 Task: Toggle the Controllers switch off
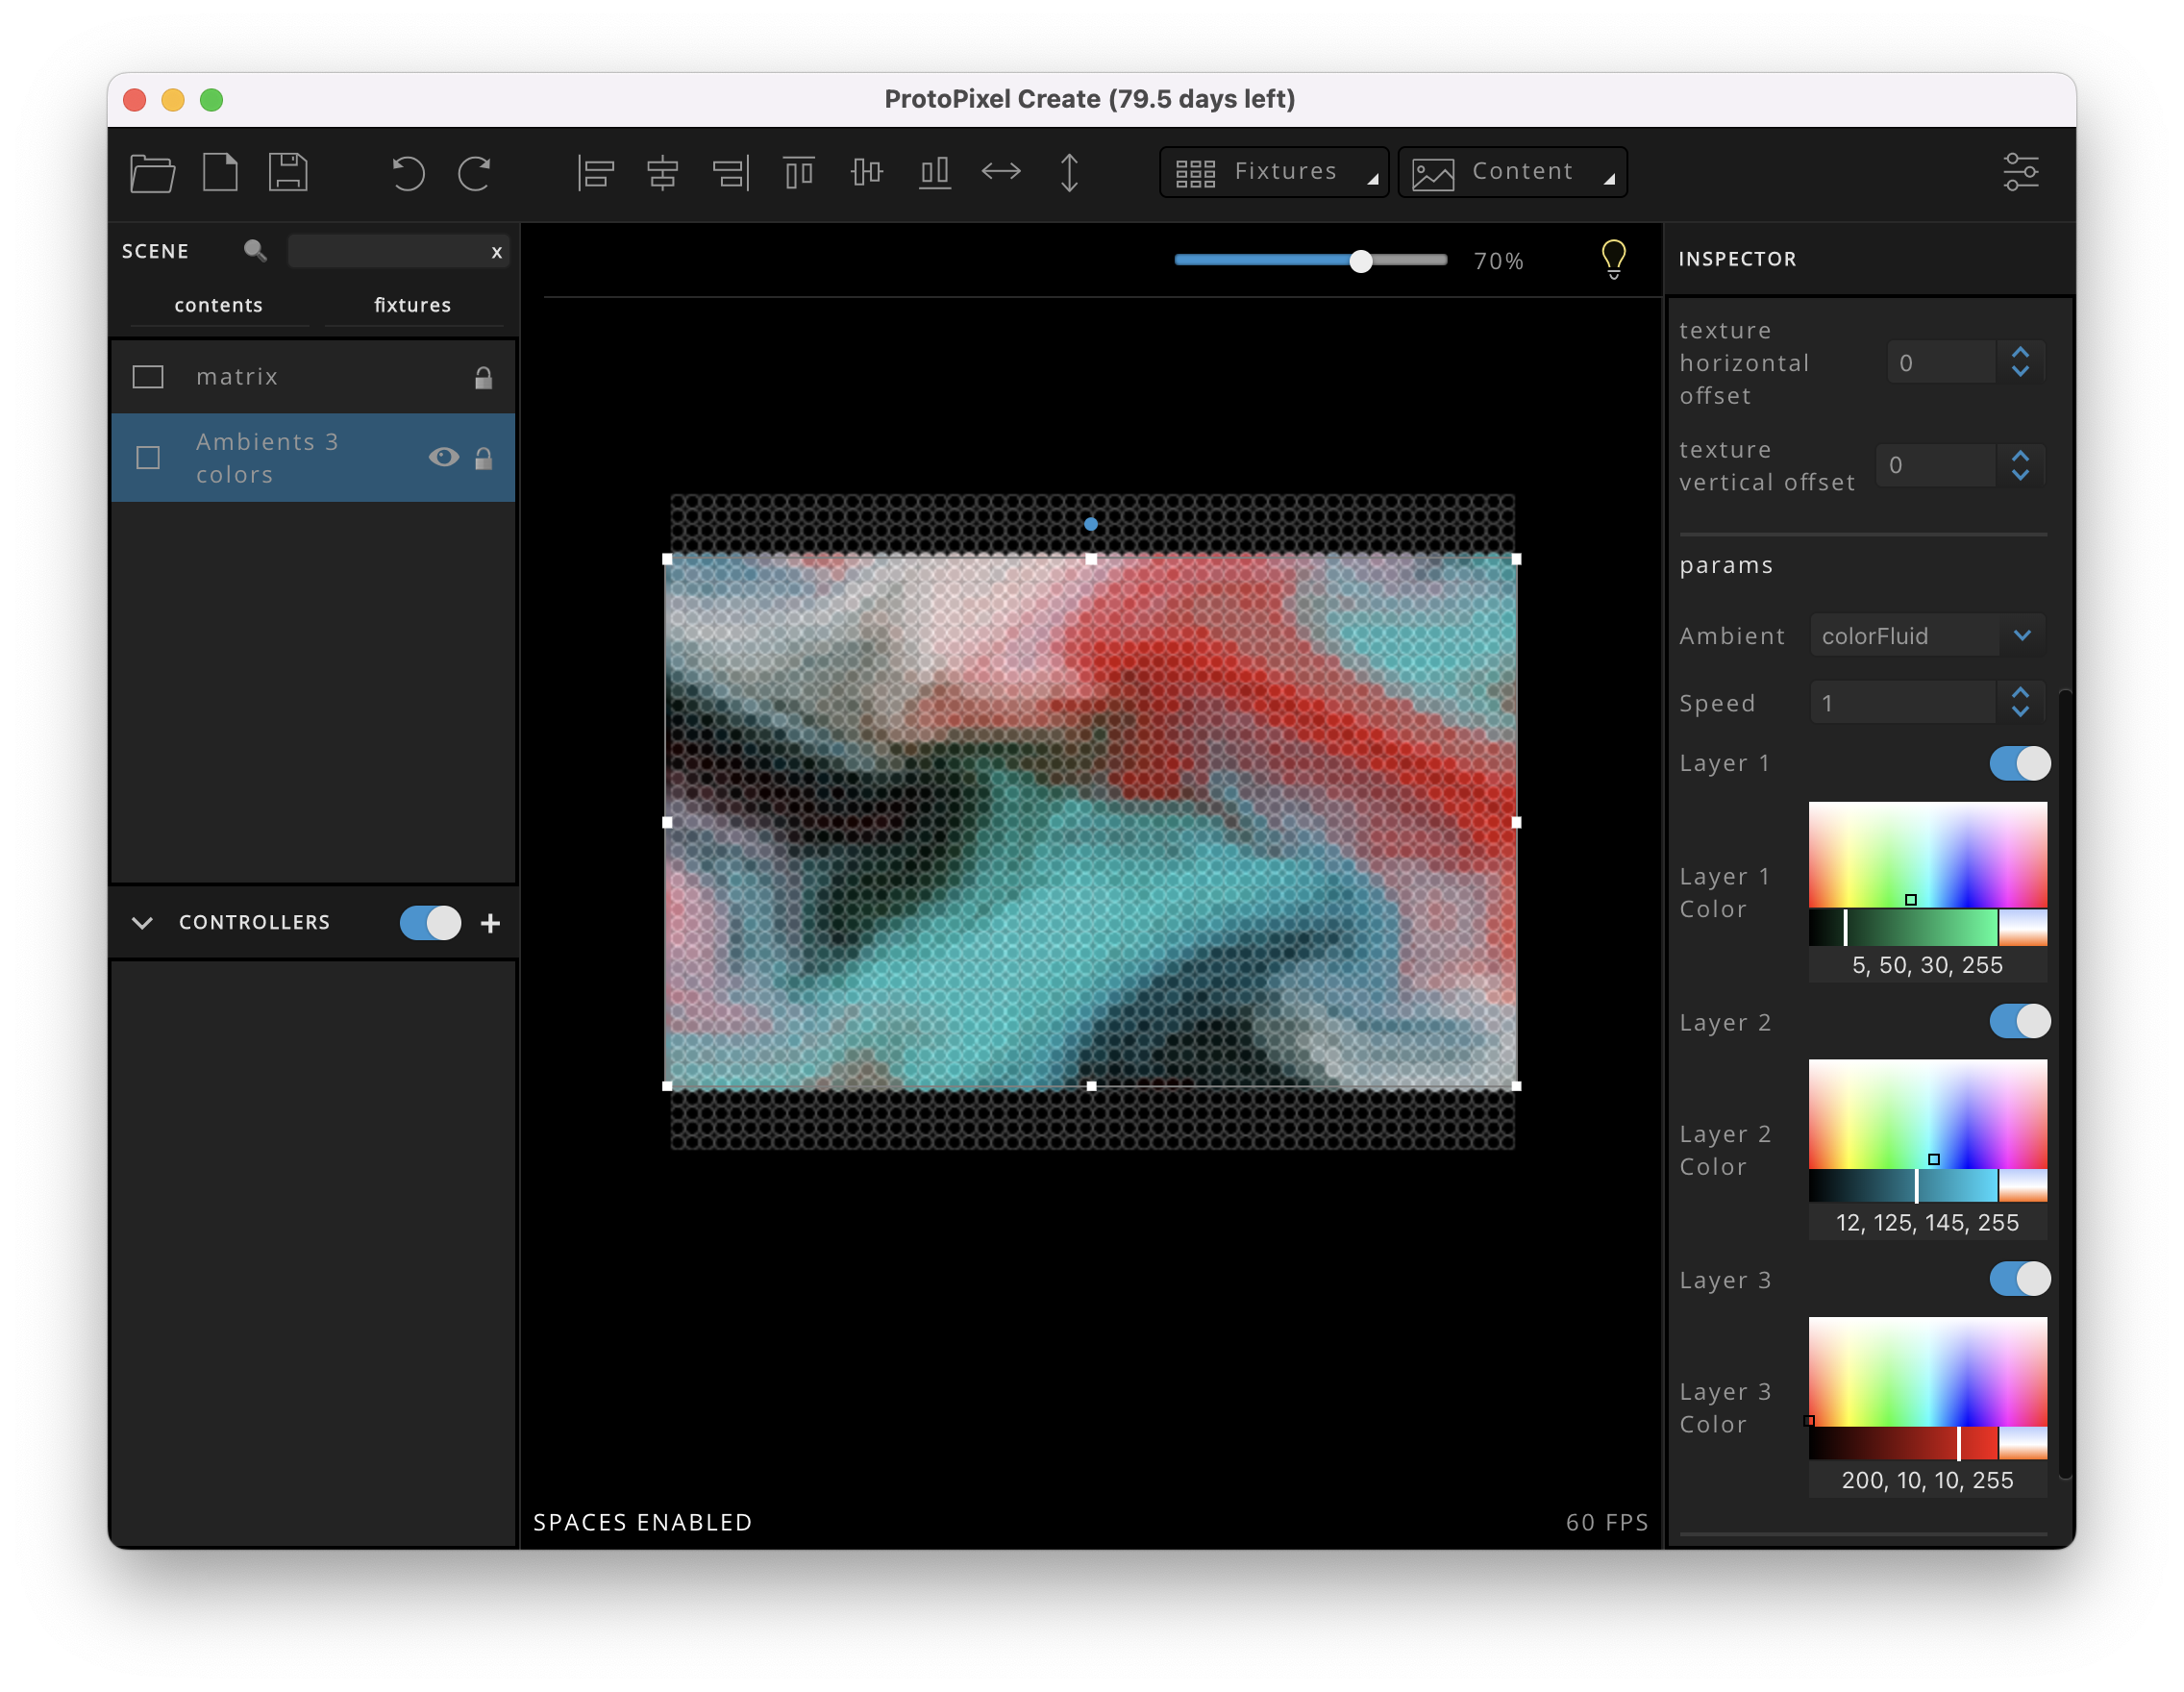click(430, 923)
